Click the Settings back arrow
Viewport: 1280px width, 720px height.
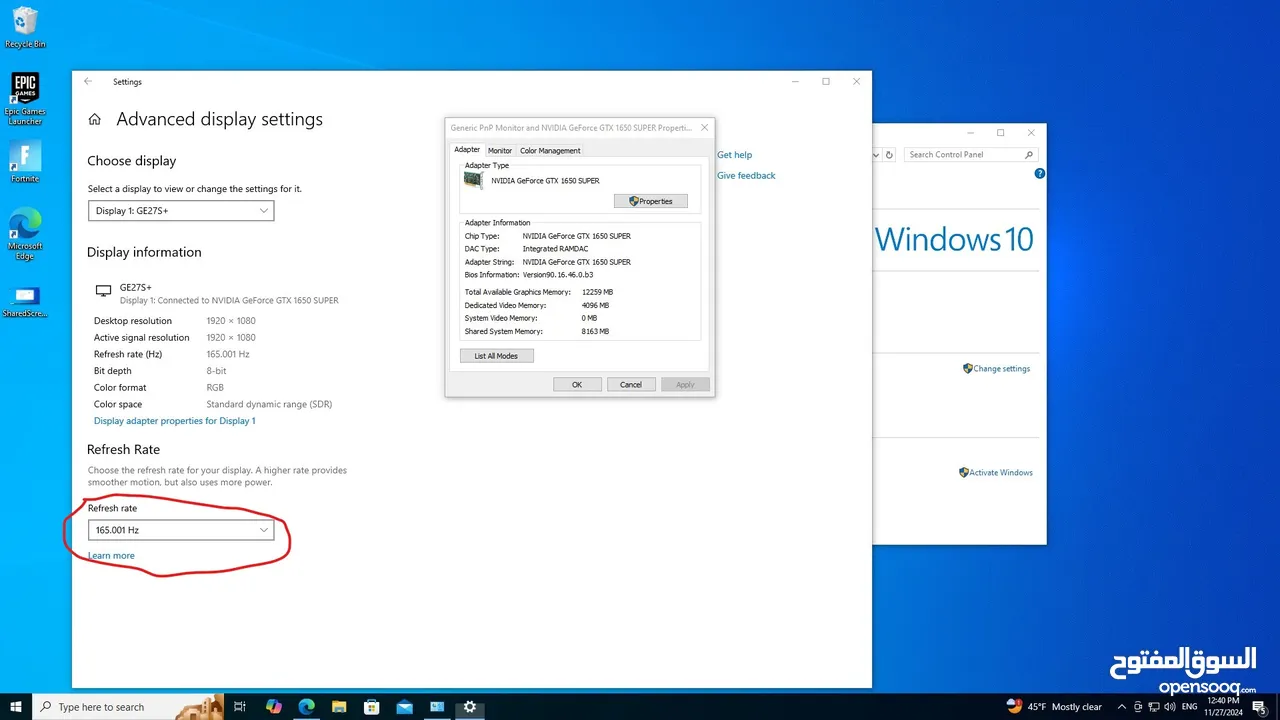[x=88, y=81]
